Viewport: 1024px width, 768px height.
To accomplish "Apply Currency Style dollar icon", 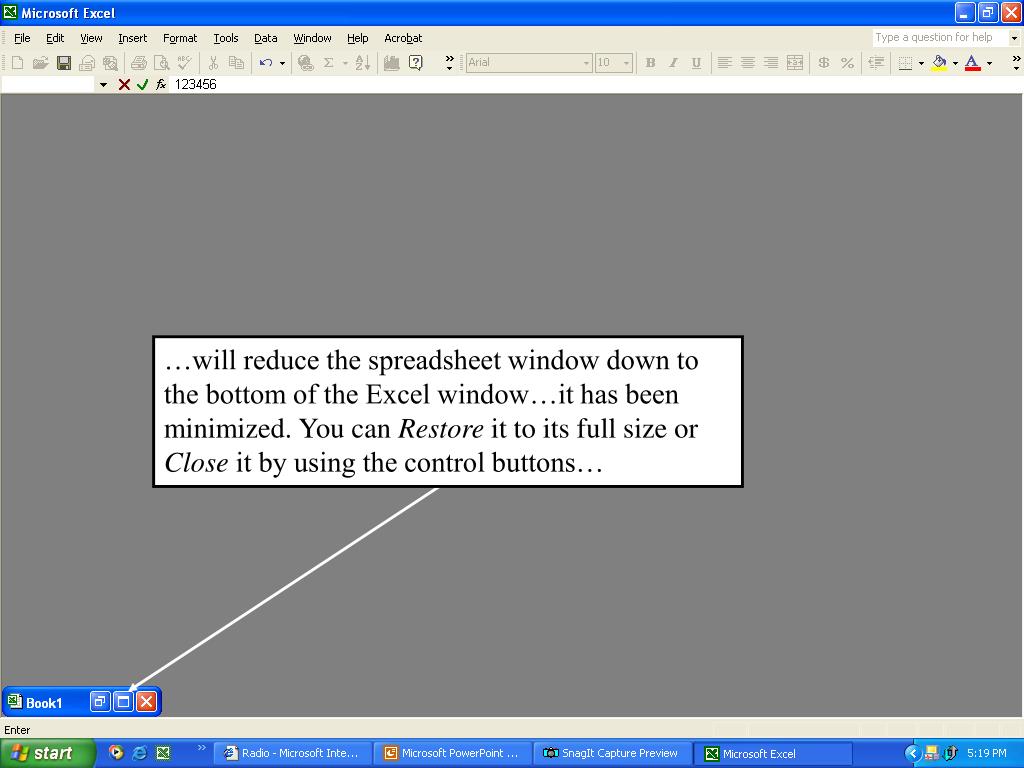I will pyautogui.click(x=824, y=63).
